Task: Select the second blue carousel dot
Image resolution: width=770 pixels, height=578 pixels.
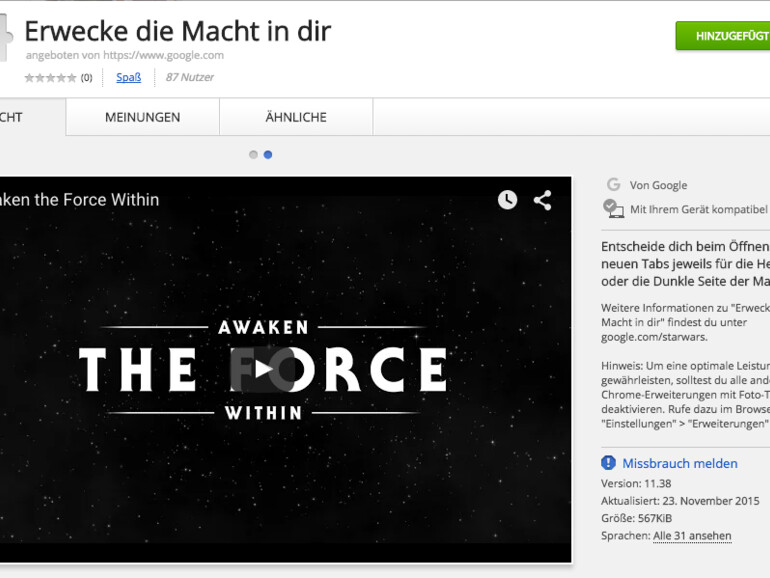Action: tap(268, 155)
